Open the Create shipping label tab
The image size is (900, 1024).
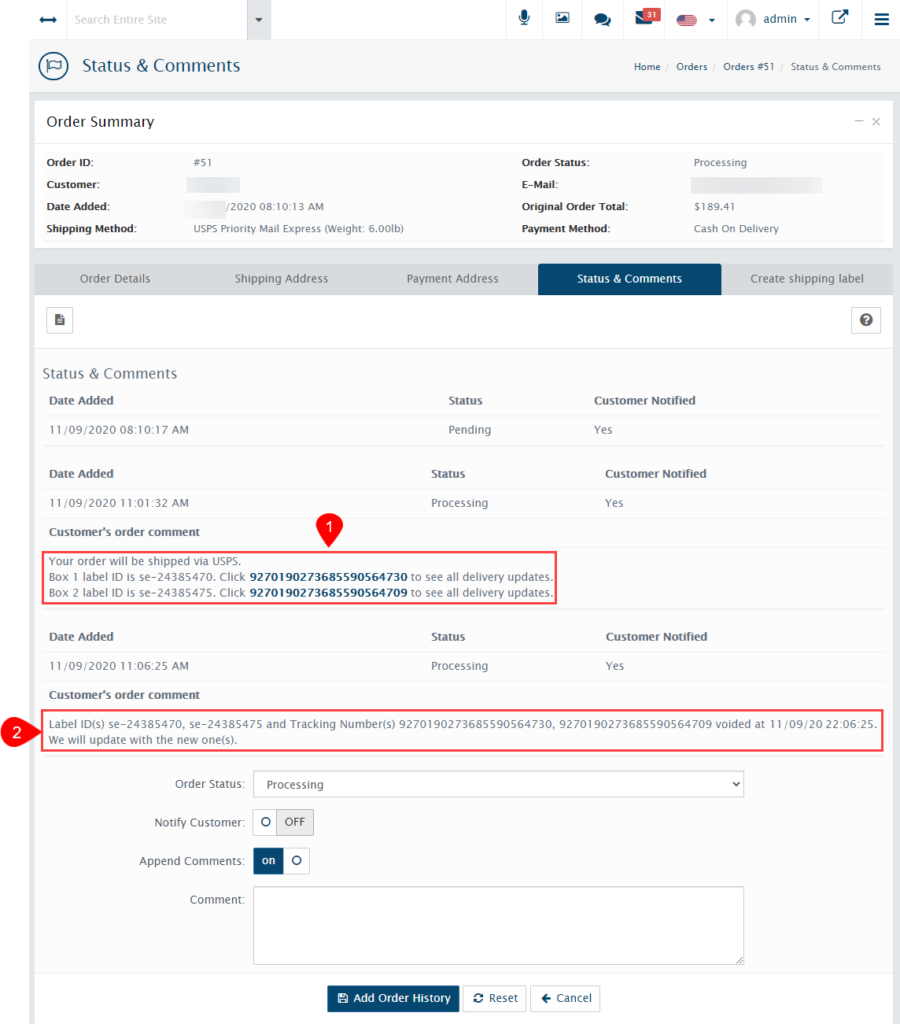(x=807, y=279)
